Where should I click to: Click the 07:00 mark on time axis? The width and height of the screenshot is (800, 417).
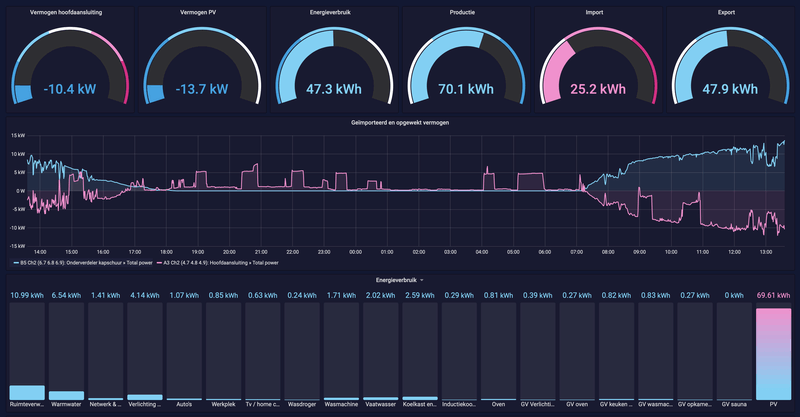(x=577, y=252)
